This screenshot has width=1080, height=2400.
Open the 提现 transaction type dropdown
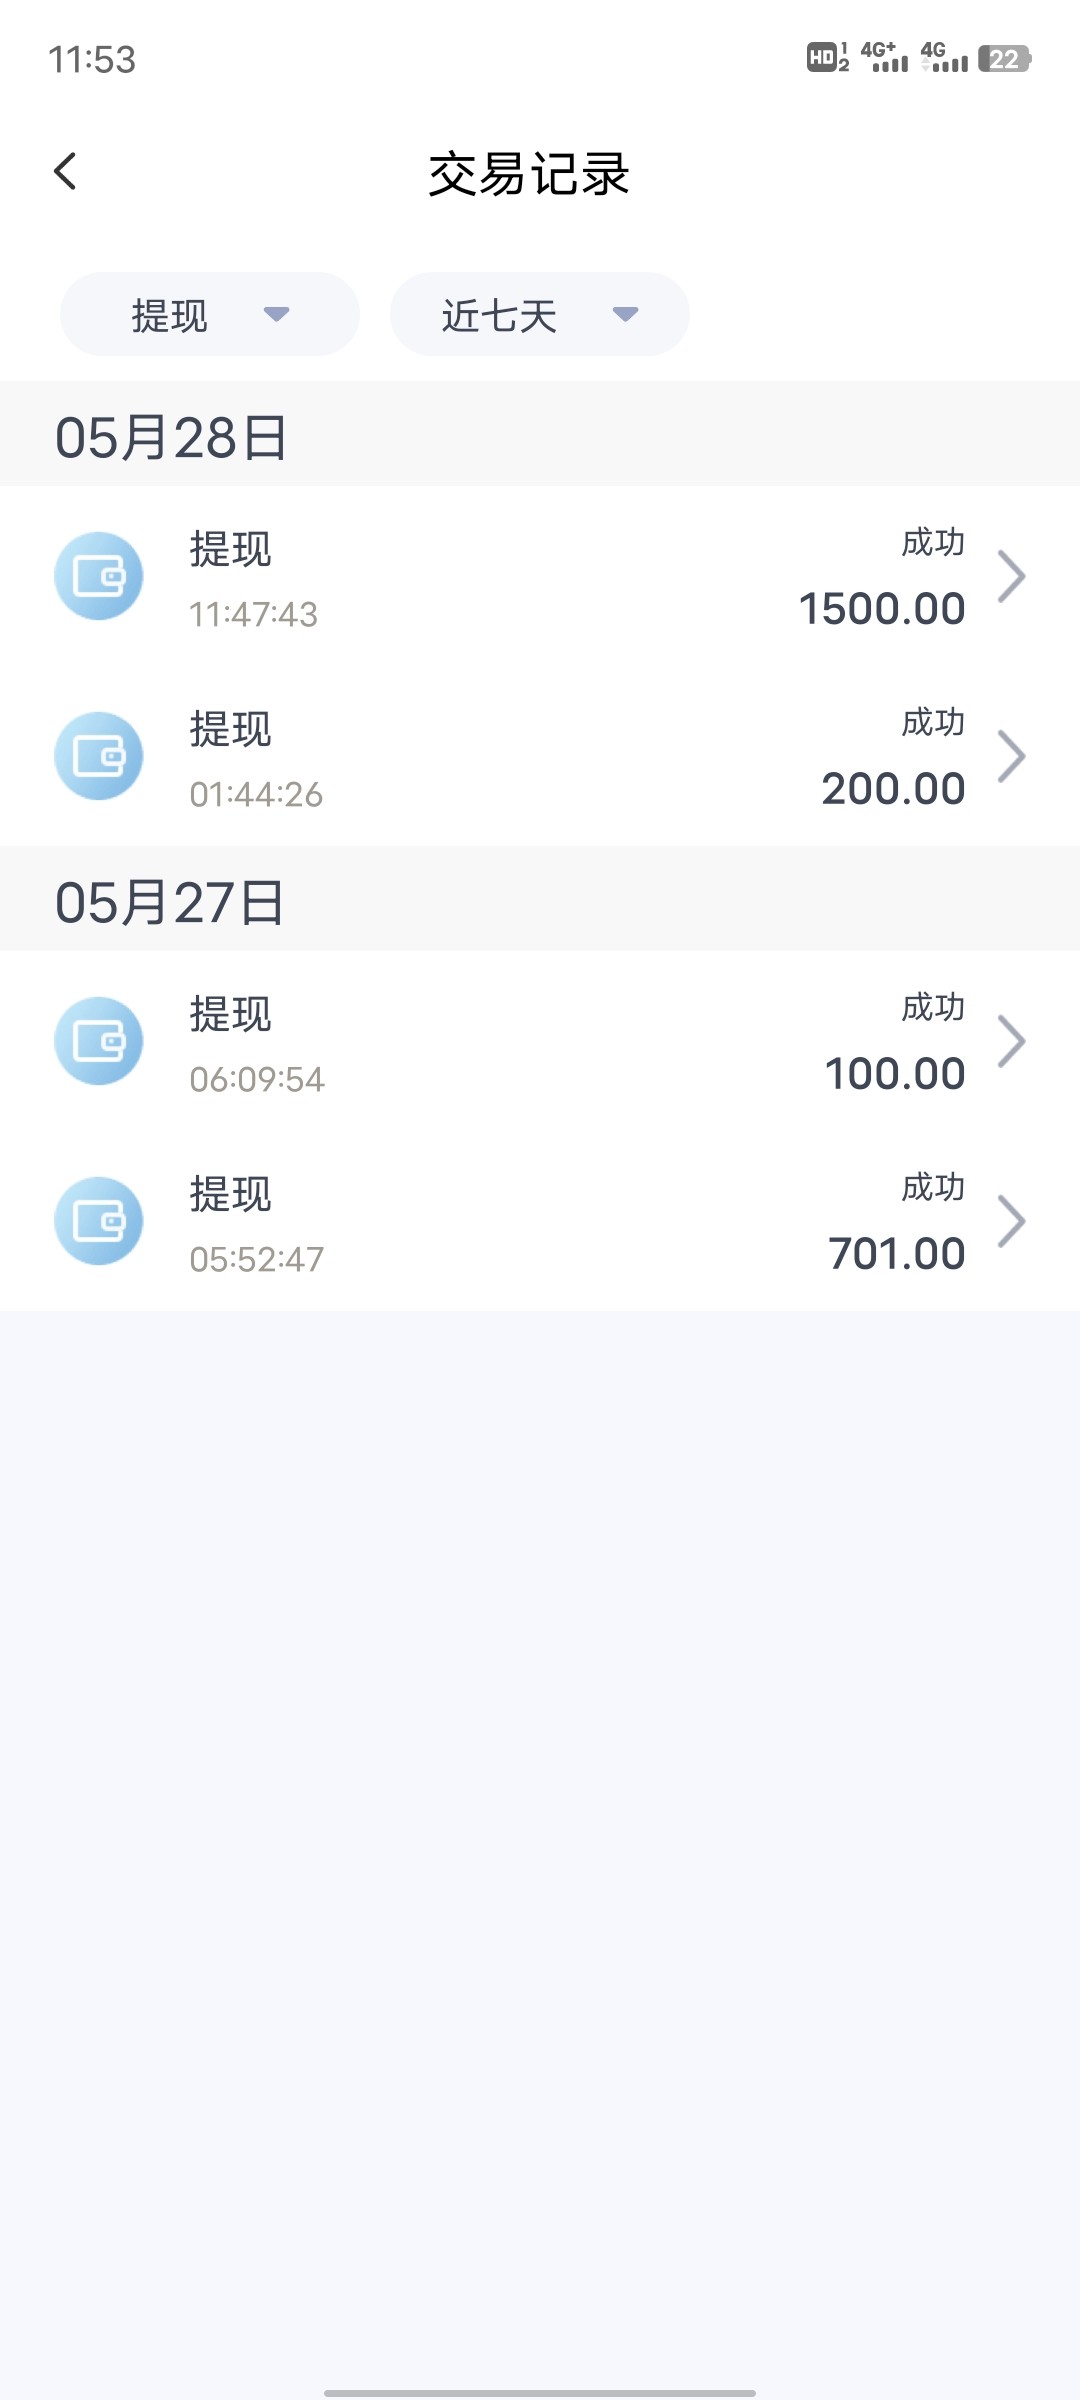[x=210, y=315]
